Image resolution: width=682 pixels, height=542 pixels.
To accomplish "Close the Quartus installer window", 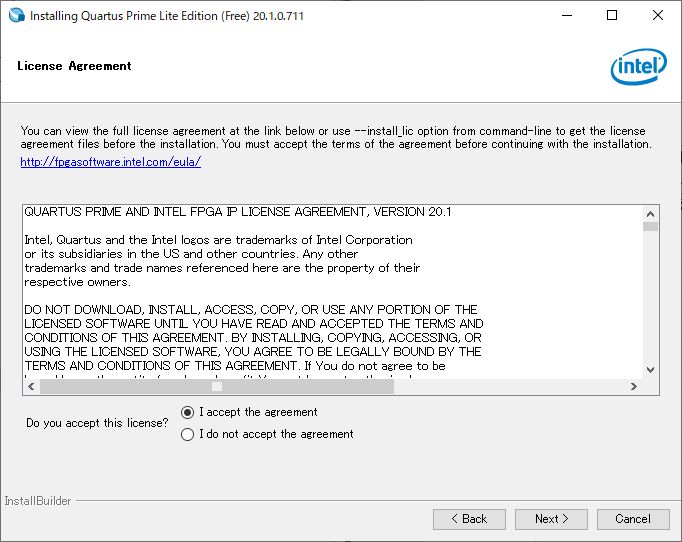I will [x=657, y=16].
